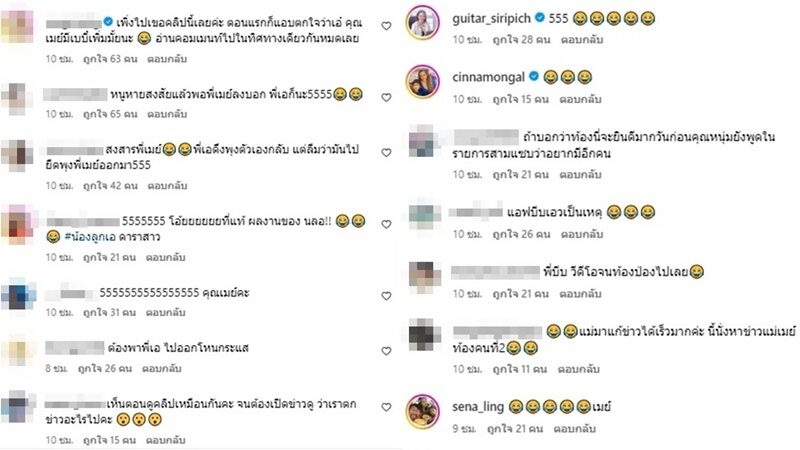This screenshot has width=800, height=450.
Task: Open guitar_siripich profile picture
Action: 422,22
